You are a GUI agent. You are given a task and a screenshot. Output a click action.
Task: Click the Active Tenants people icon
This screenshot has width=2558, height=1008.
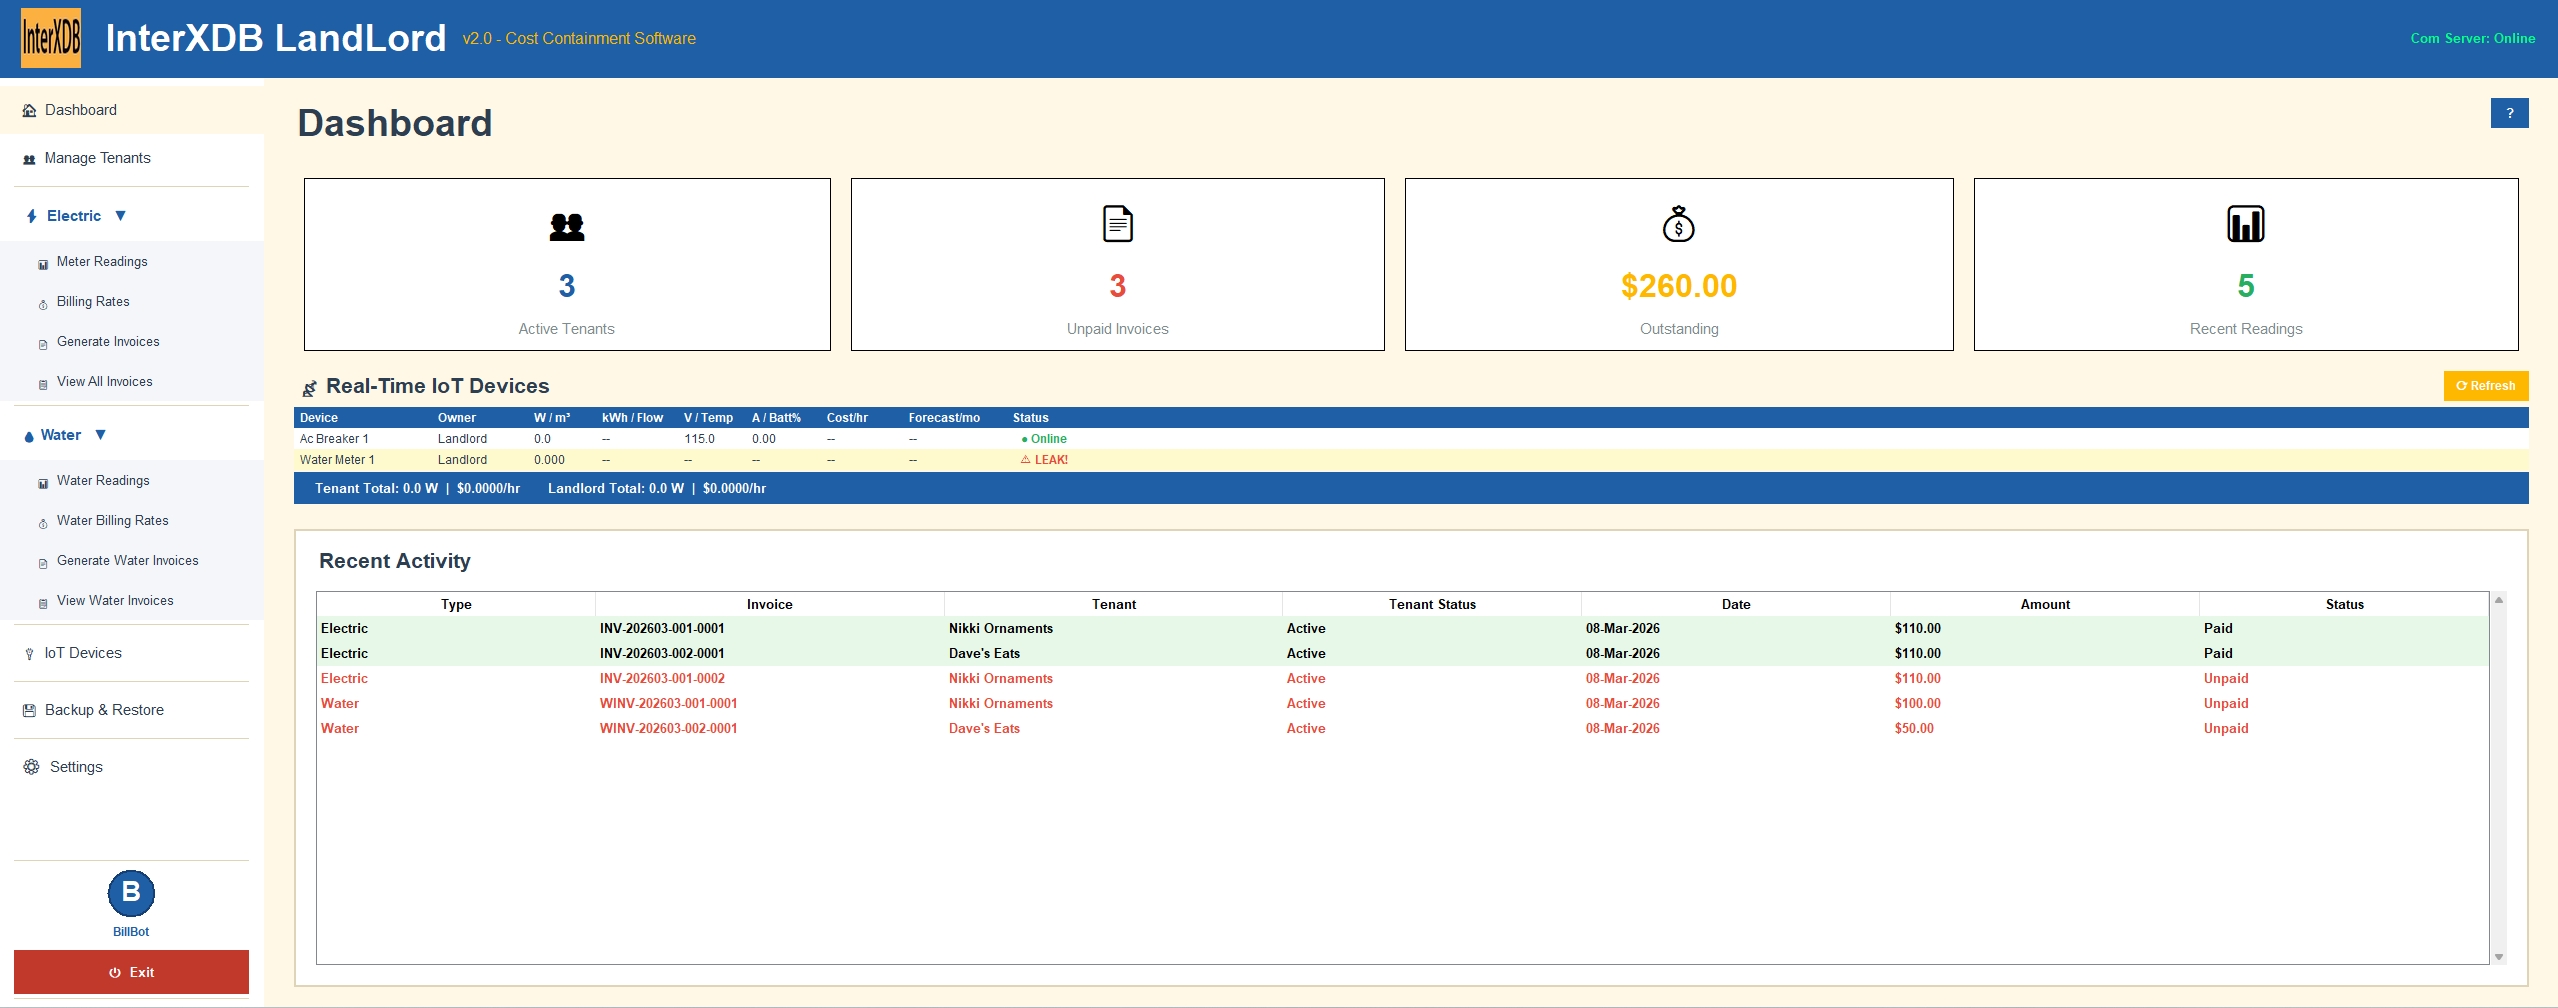(567, 227)
